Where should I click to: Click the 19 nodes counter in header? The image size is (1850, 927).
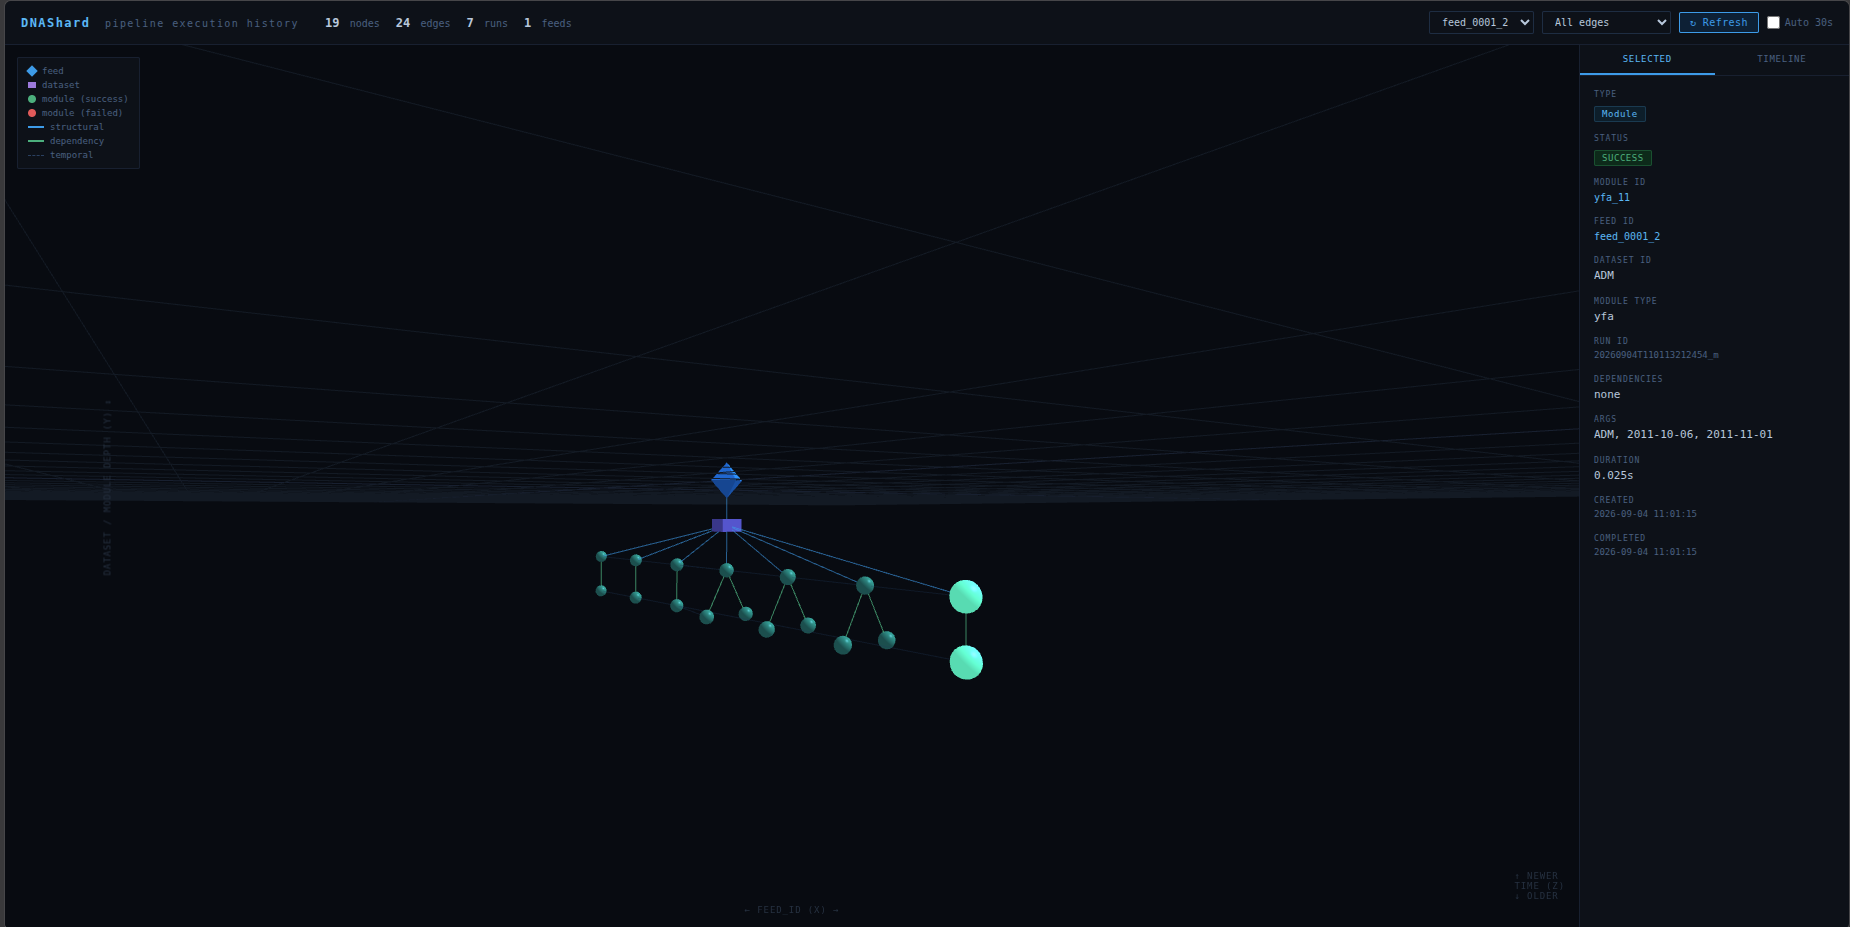(352, 23)
